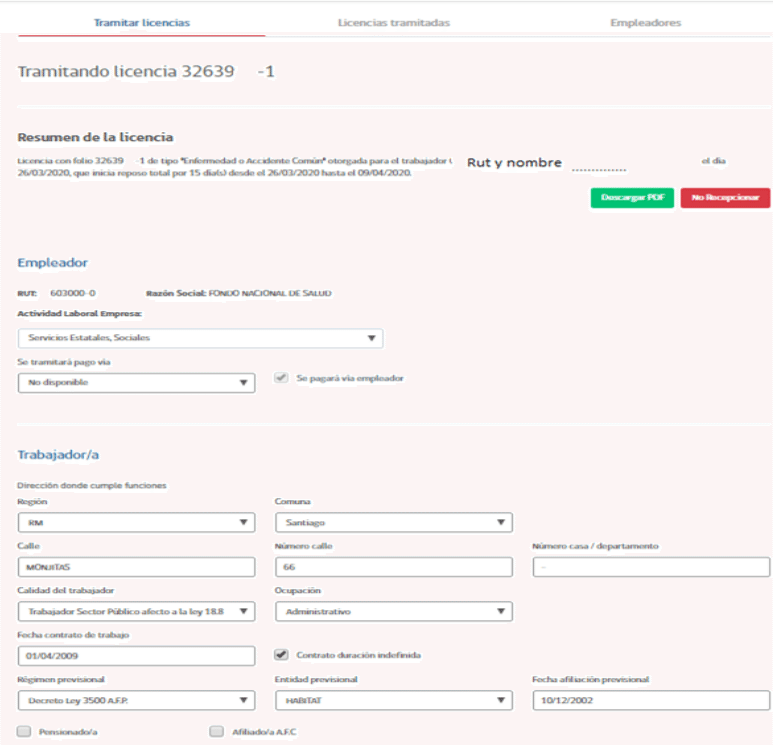Open the Comuna dropdown showing Santiago
773x745 pixels.
[393, 522]
